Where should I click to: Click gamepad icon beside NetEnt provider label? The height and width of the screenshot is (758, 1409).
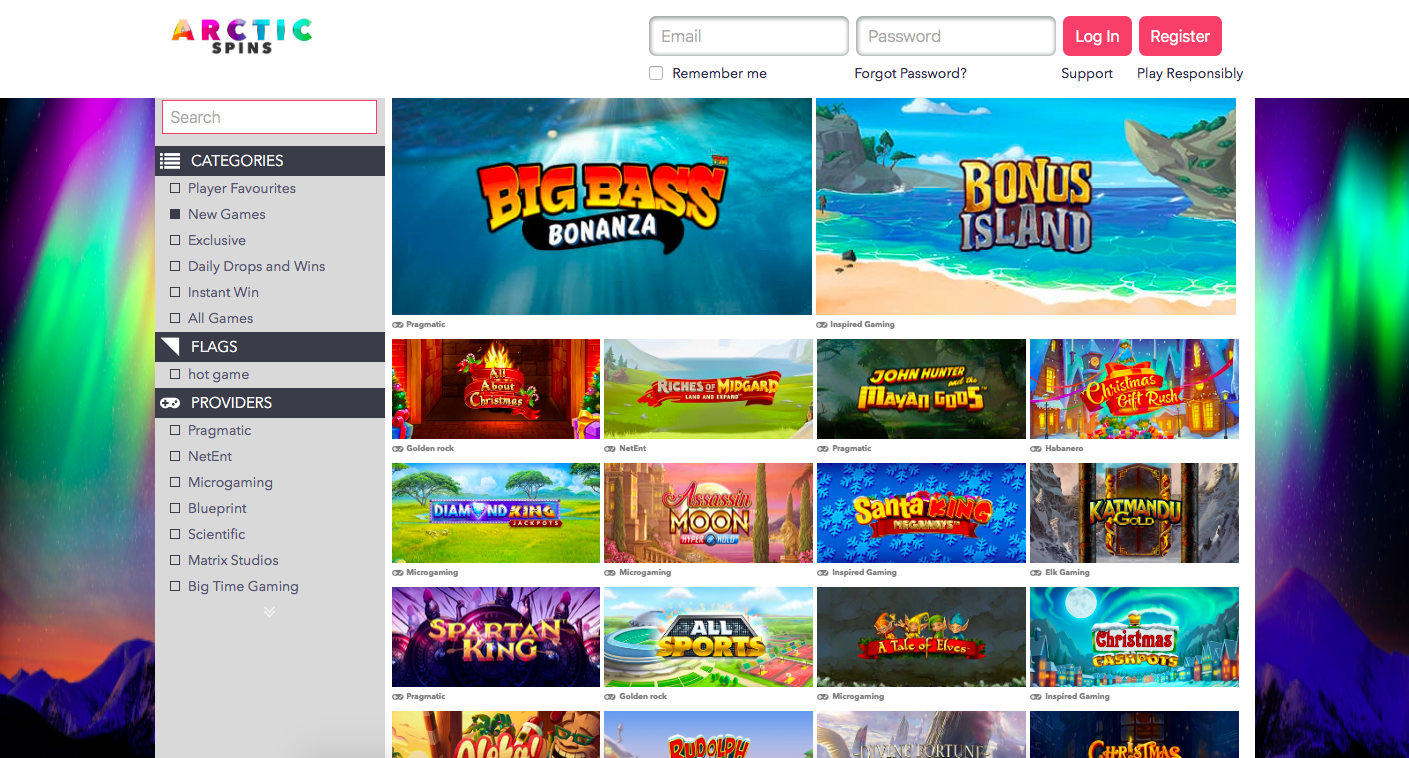pos(610,449)
